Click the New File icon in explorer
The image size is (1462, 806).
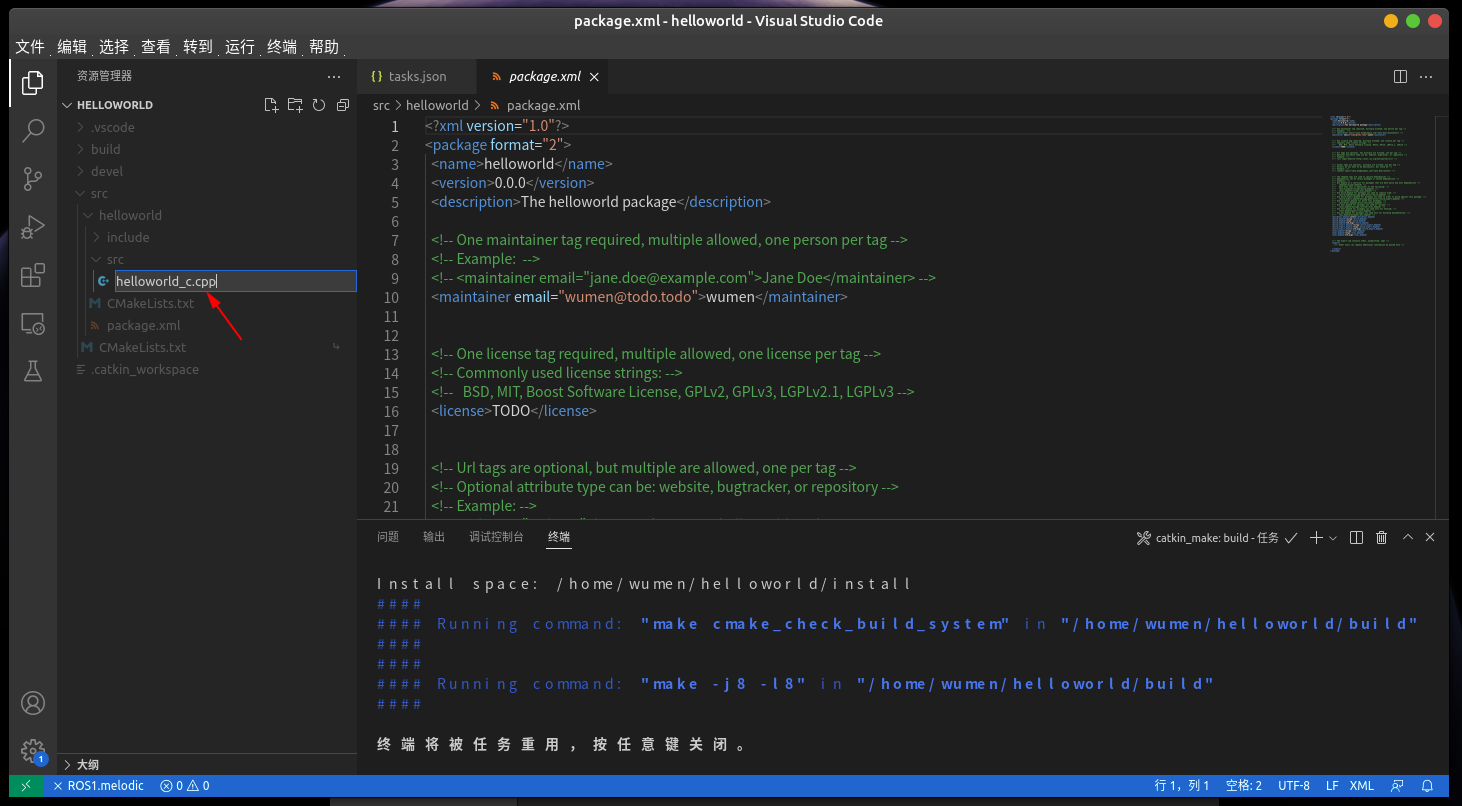271,105
